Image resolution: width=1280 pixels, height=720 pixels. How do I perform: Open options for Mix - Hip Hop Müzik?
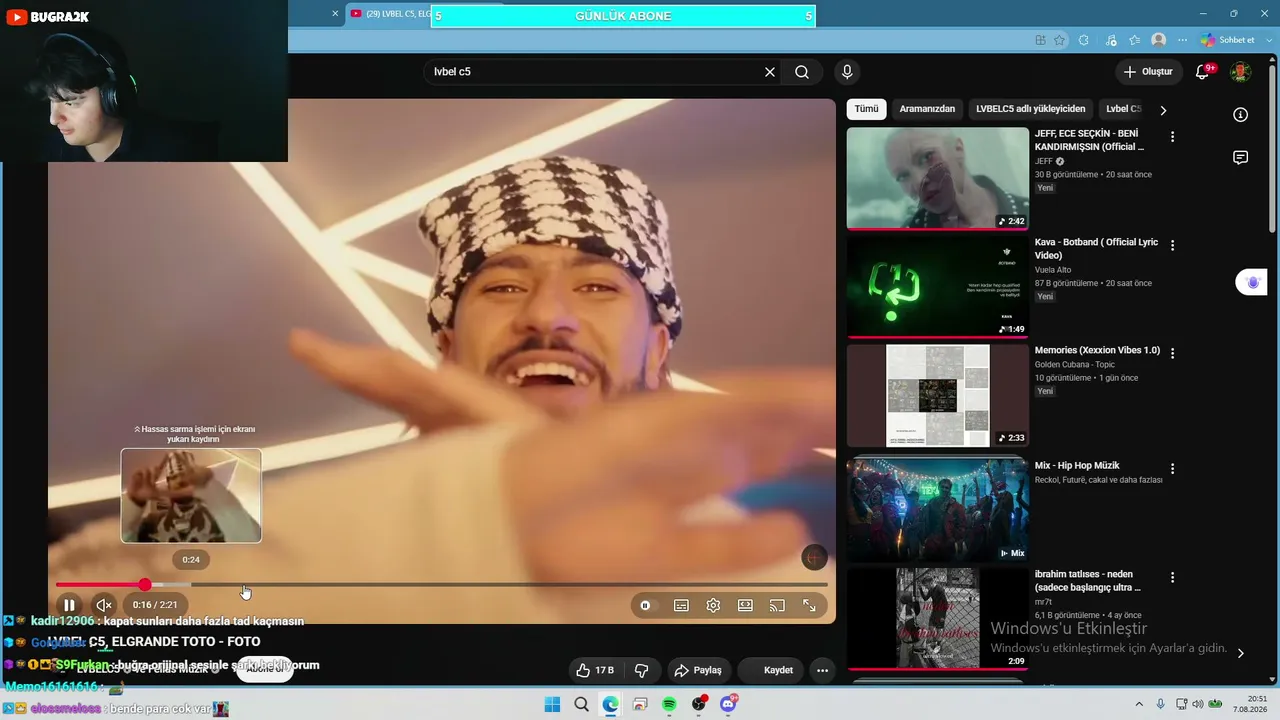[1173, 468]
